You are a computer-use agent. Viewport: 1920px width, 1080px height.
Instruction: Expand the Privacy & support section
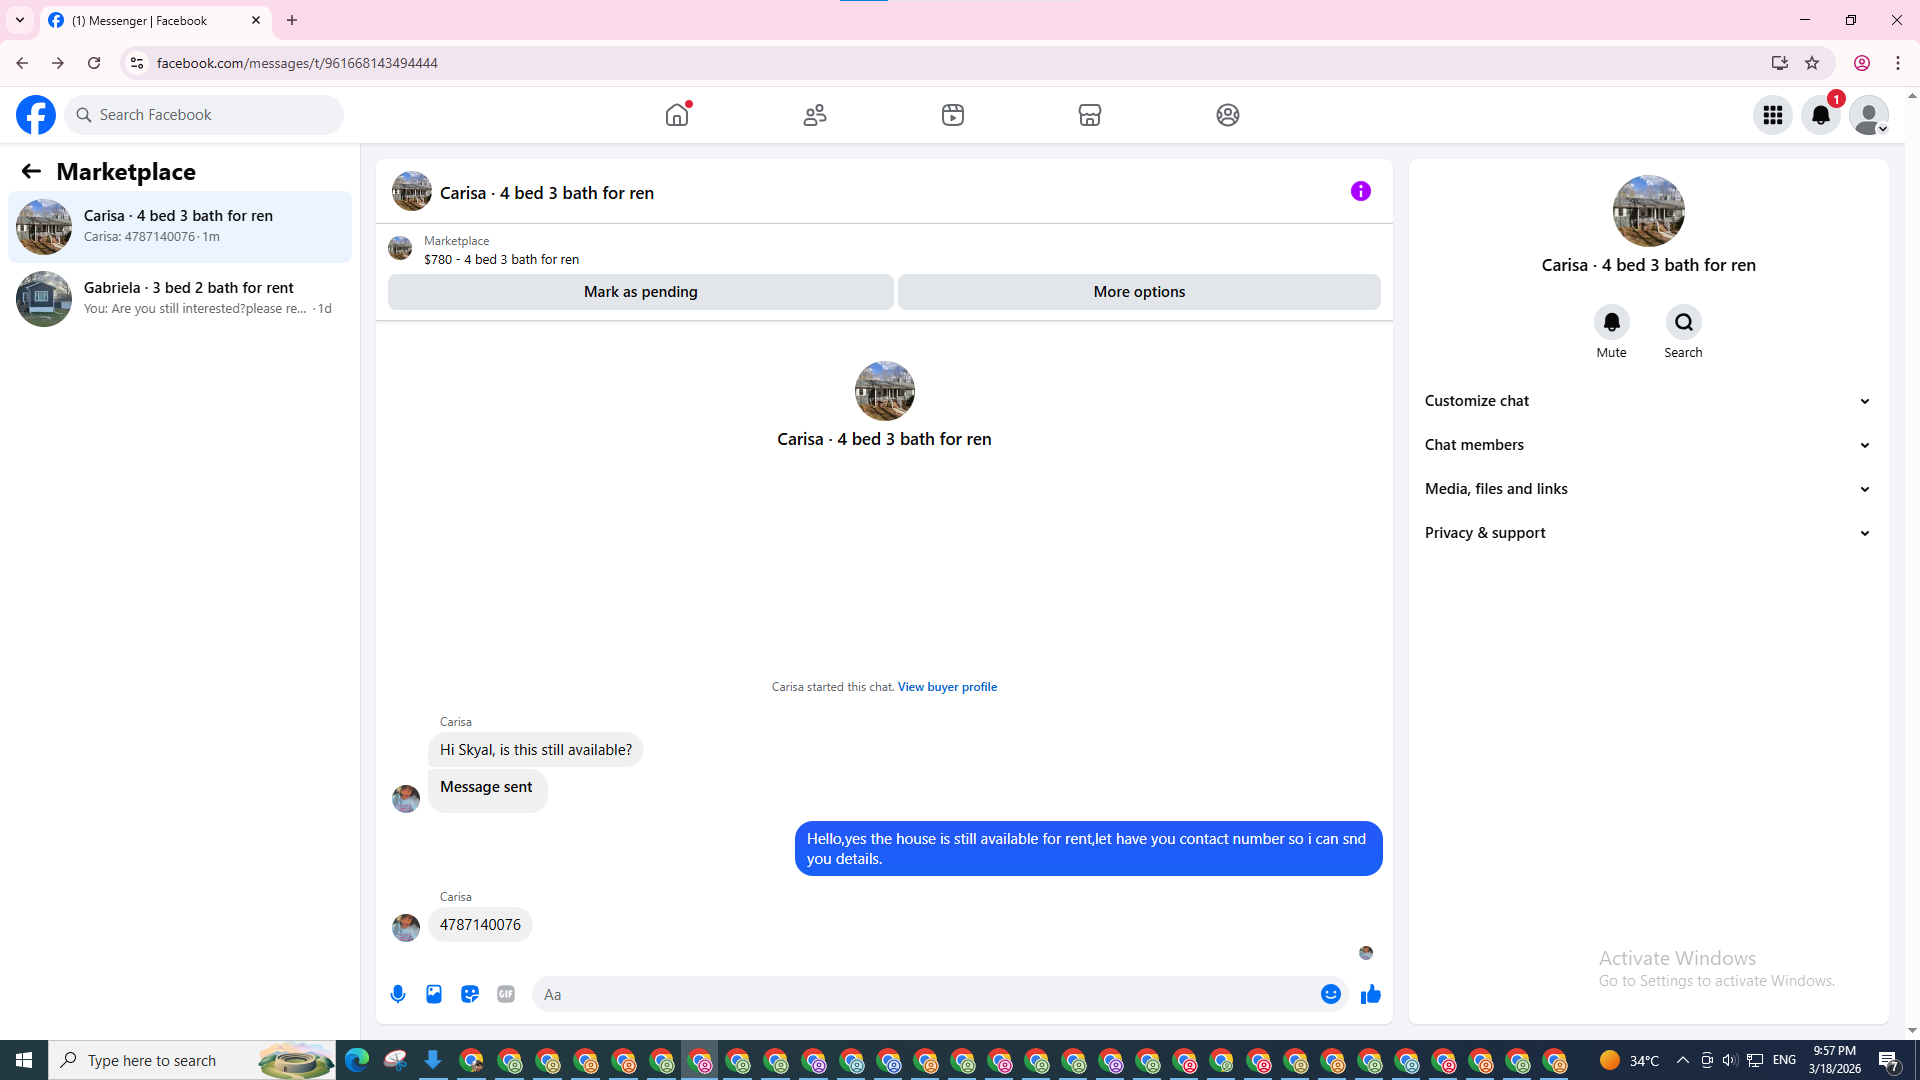[x=1647, y=533]
